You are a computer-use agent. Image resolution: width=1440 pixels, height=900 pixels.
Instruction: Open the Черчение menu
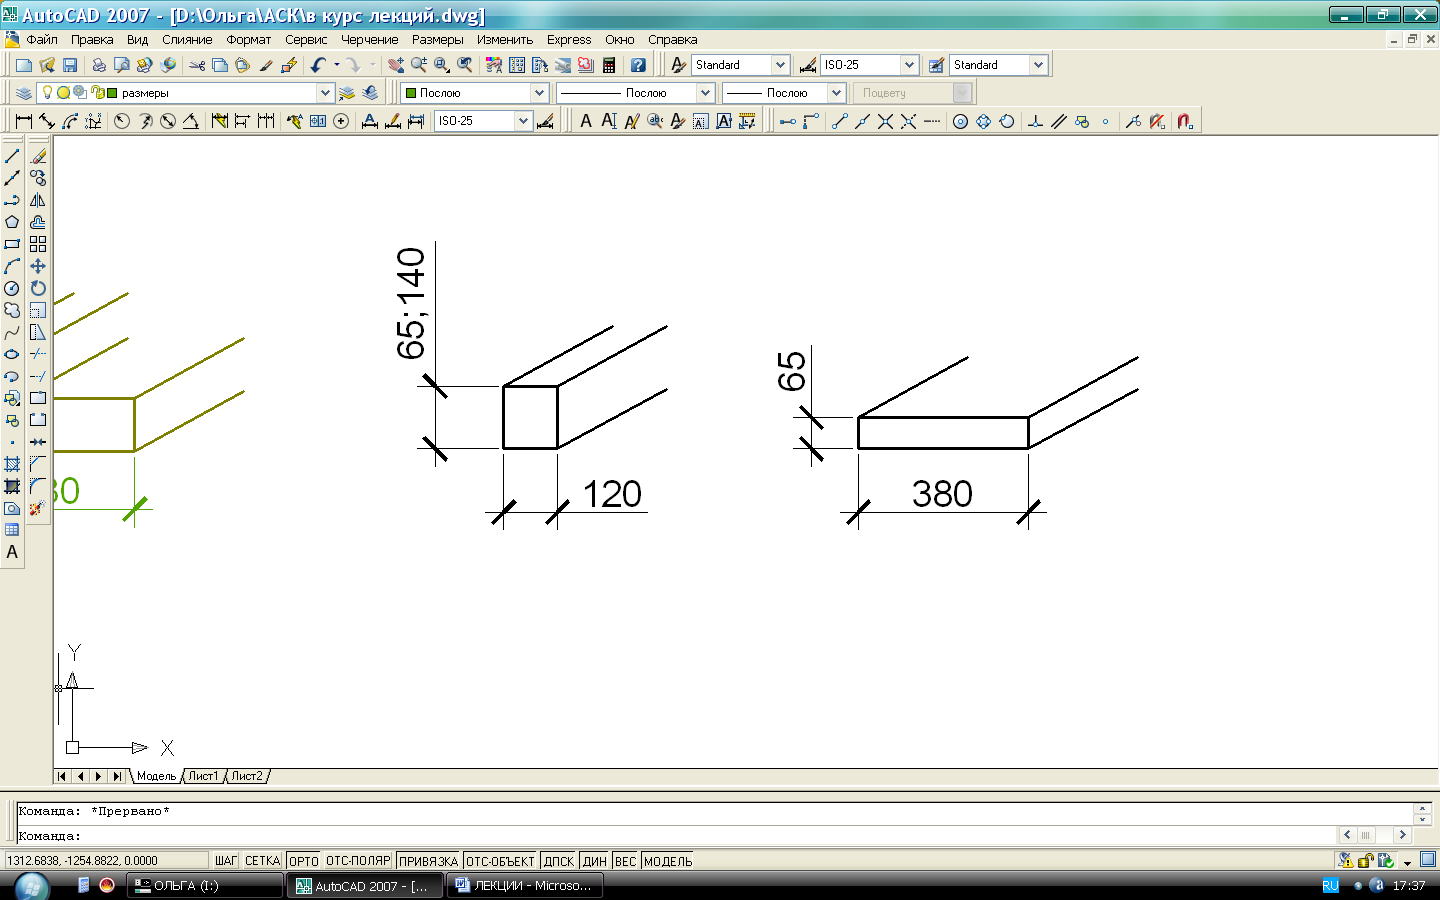click(x=369, y=40)
